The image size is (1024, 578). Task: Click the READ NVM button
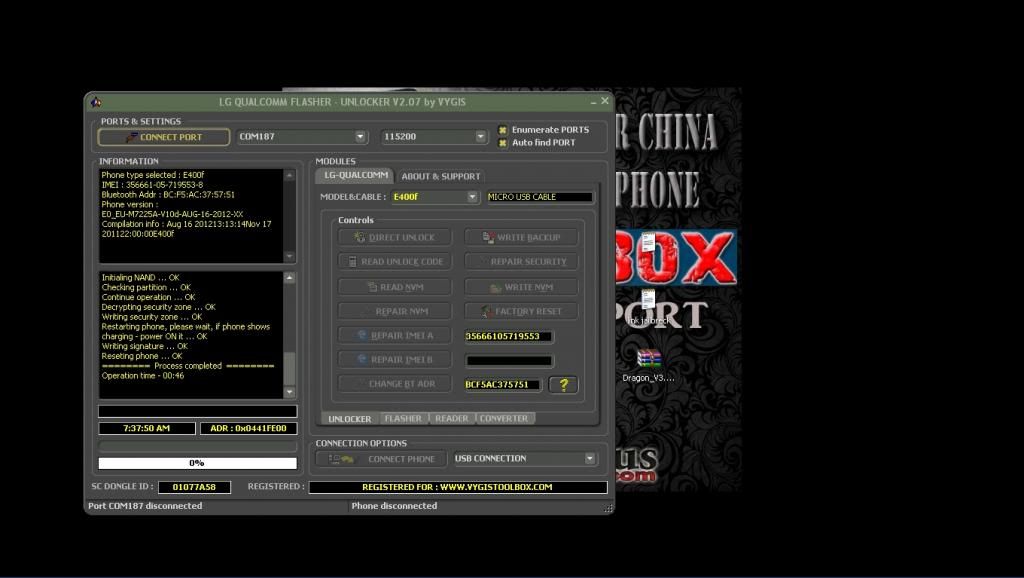pos(394,287)
